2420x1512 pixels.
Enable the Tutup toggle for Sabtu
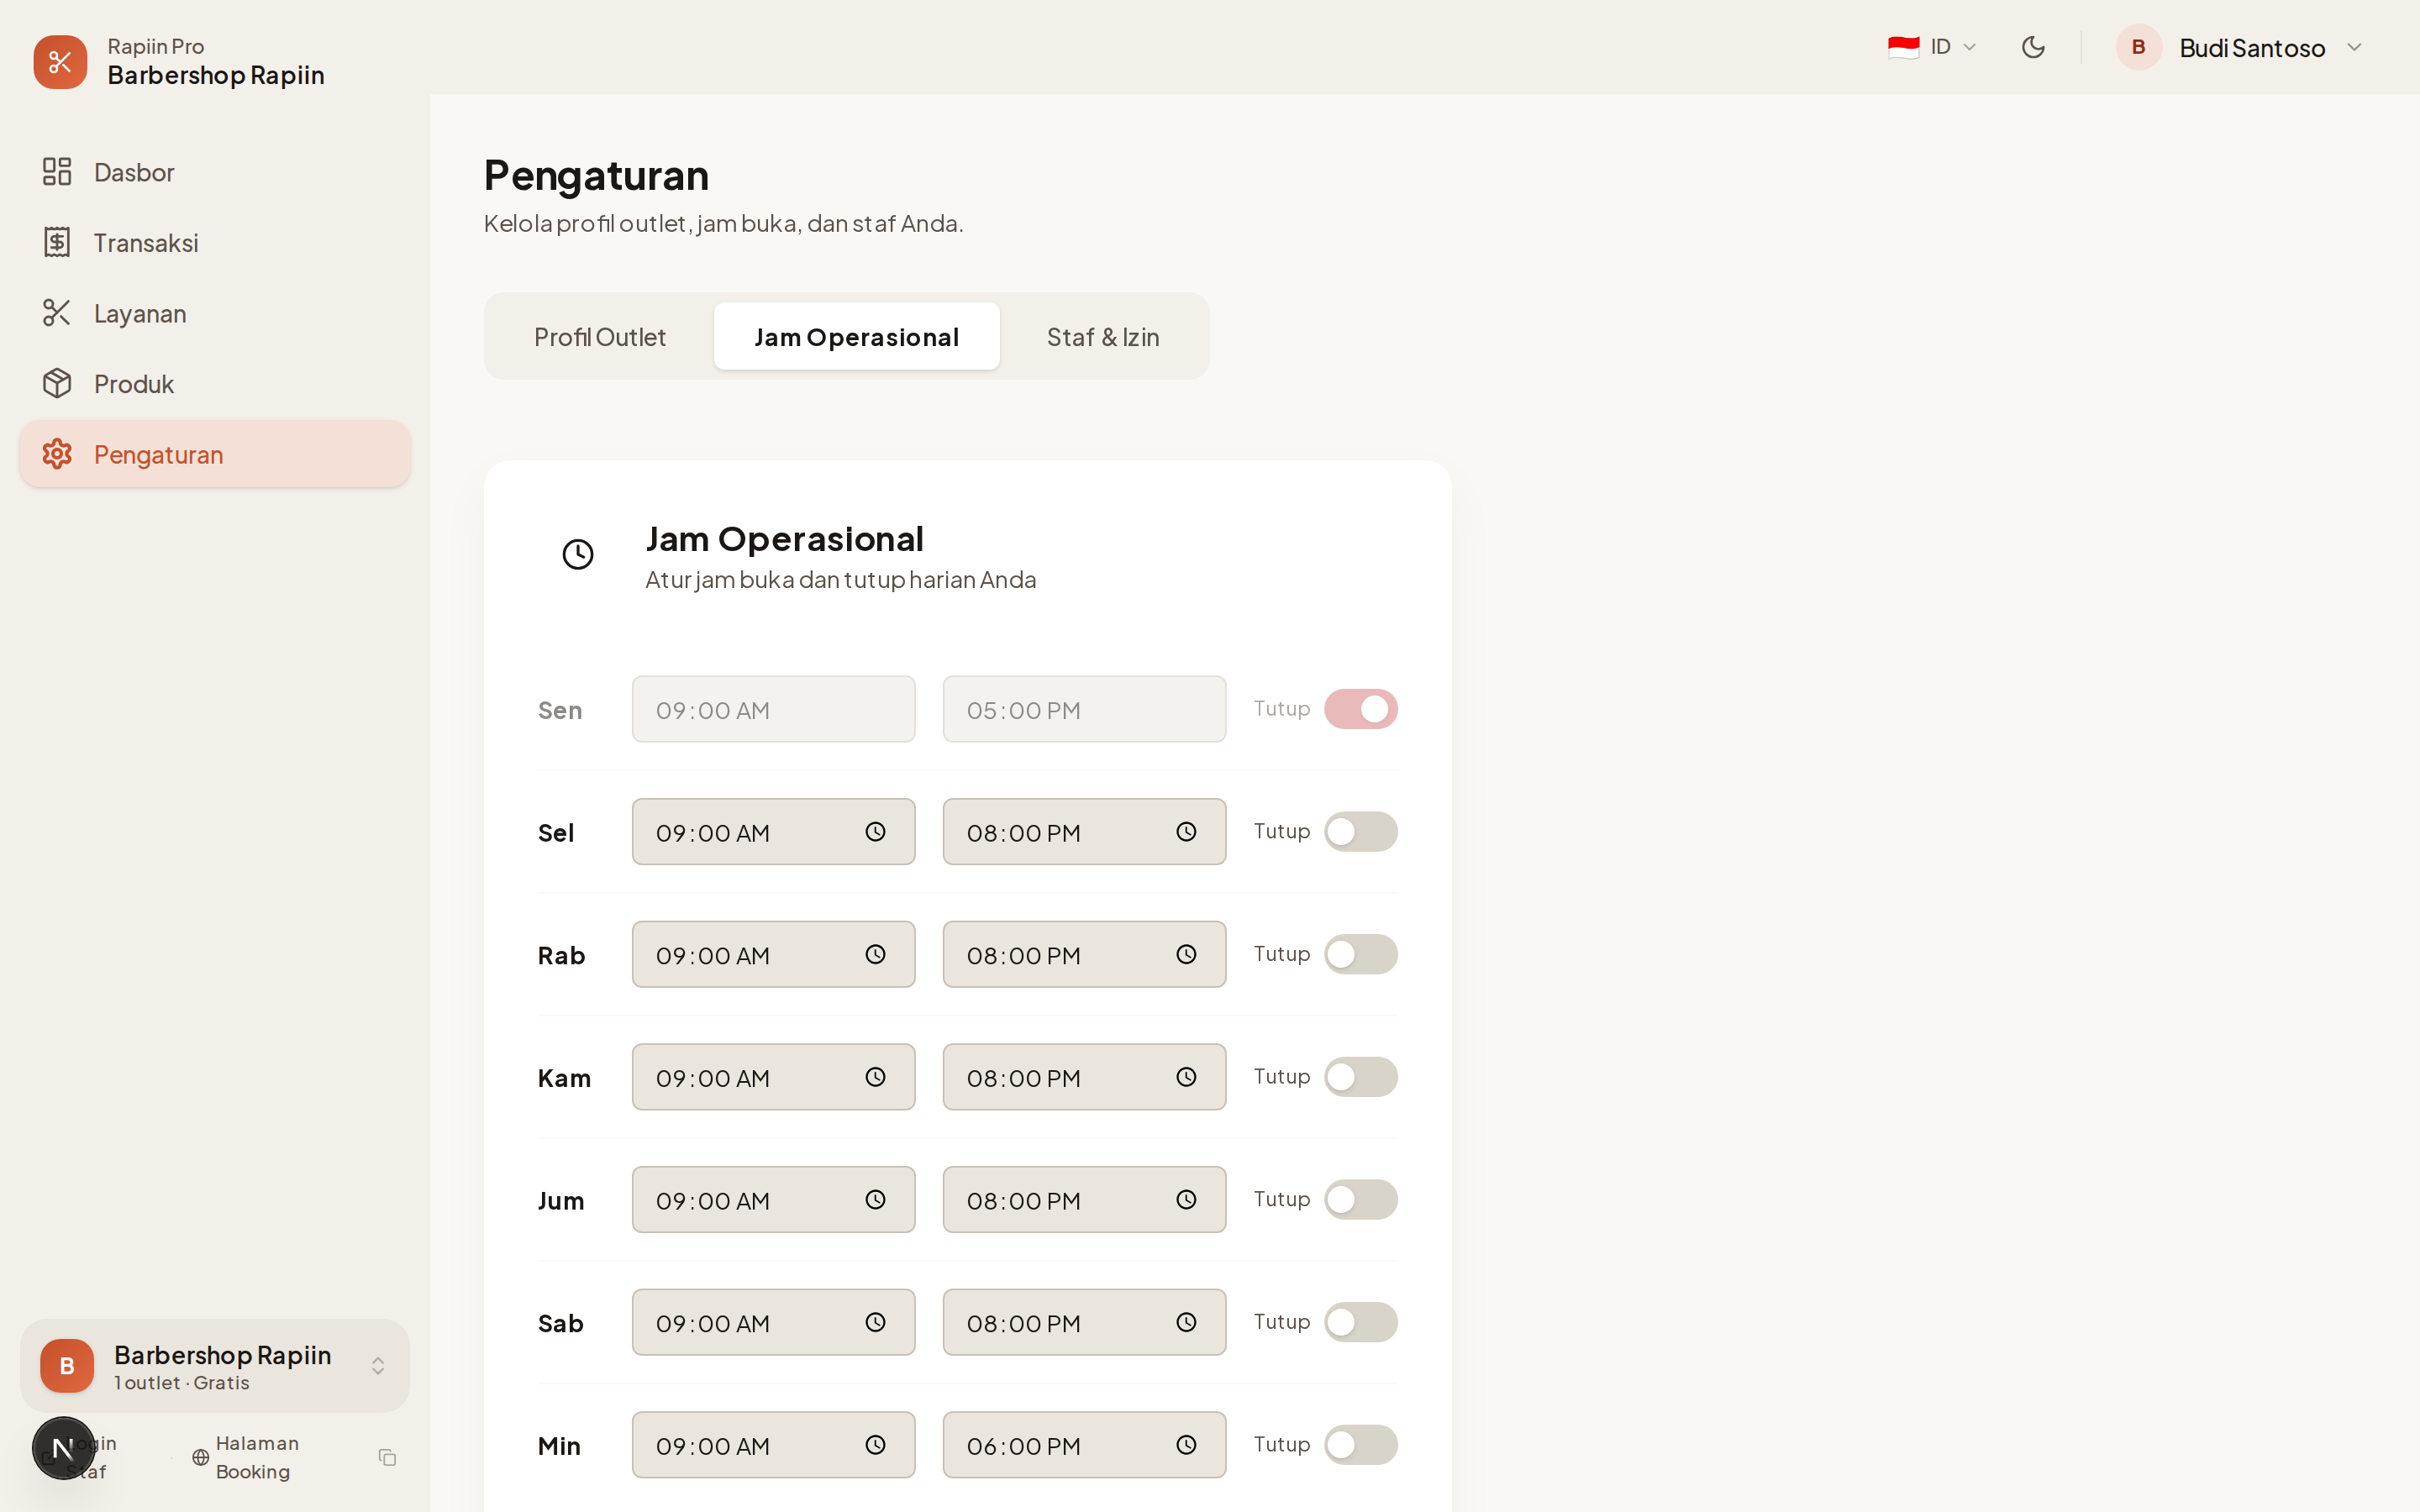tap(1360, 1322)
